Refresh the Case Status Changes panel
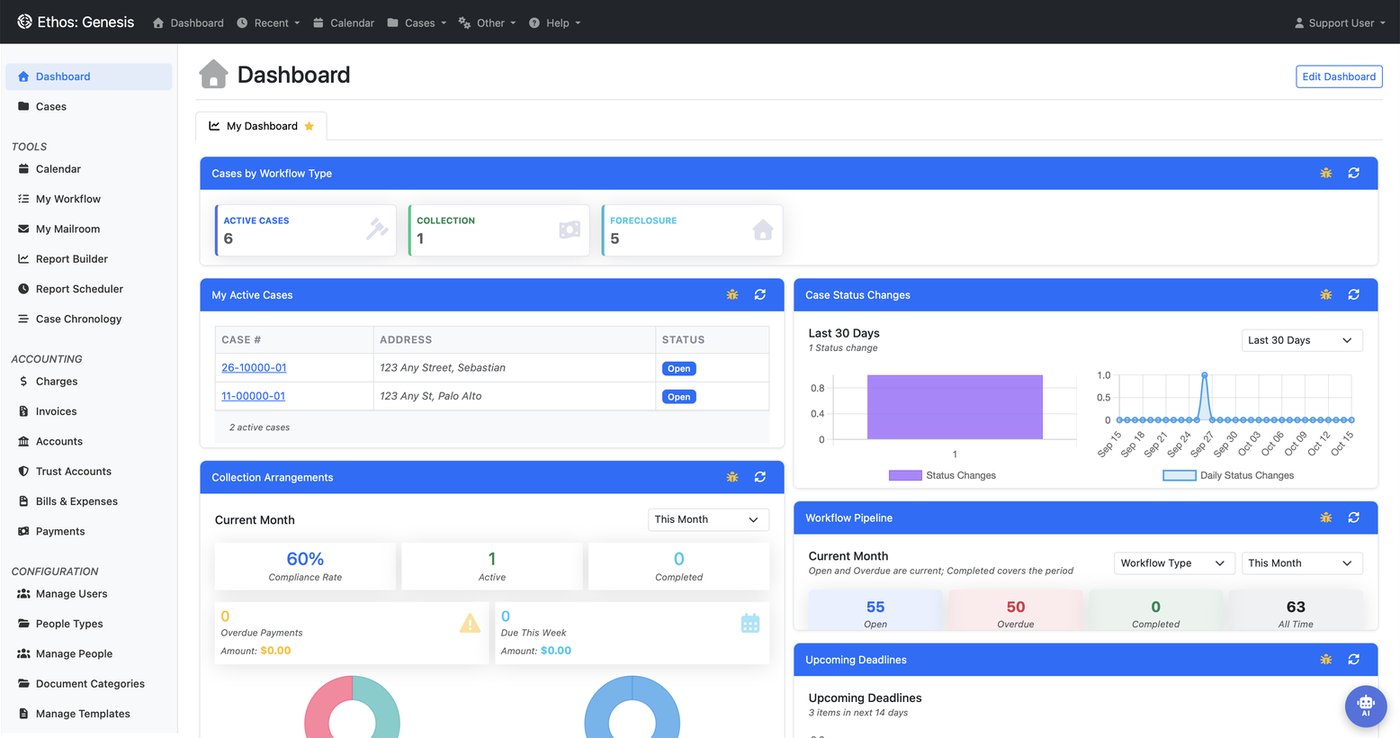Image resolution: width=1400 pixels, height=738 pixels. (1354, 295)
